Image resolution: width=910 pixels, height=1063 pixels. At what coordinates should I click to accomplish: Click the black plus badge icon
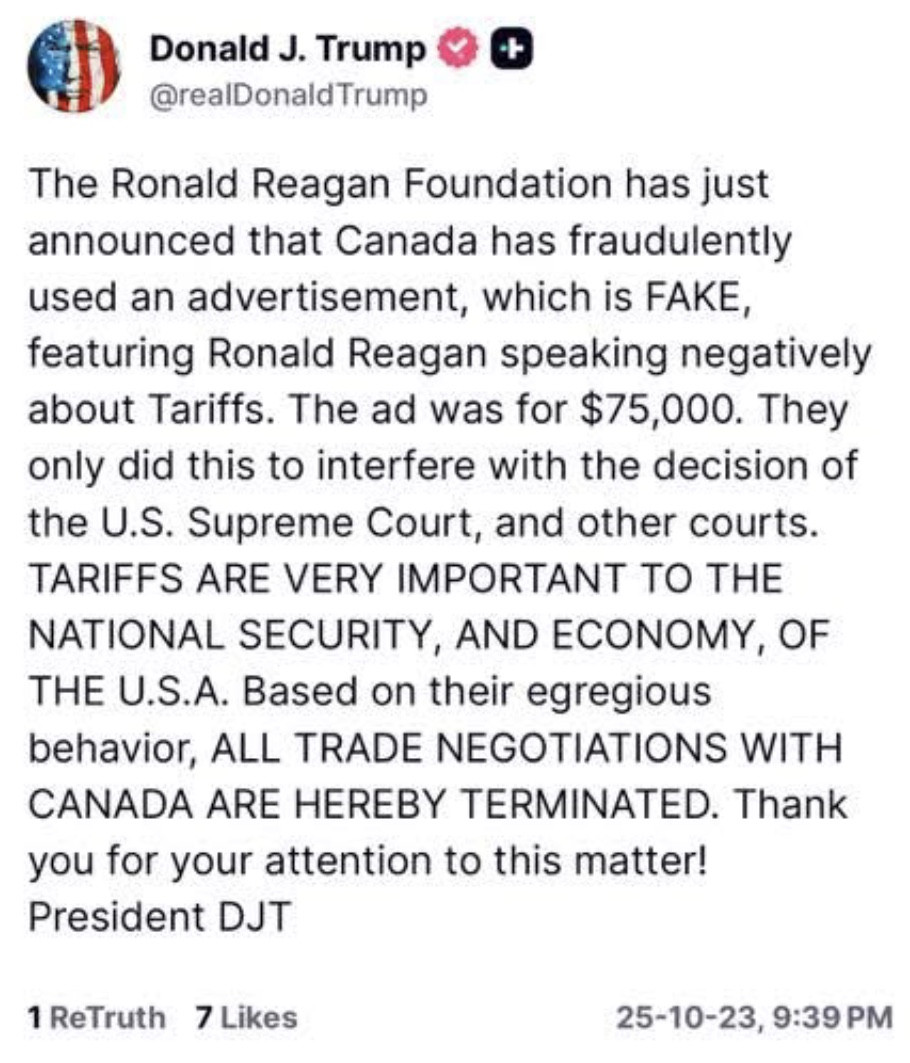[511, 47]
